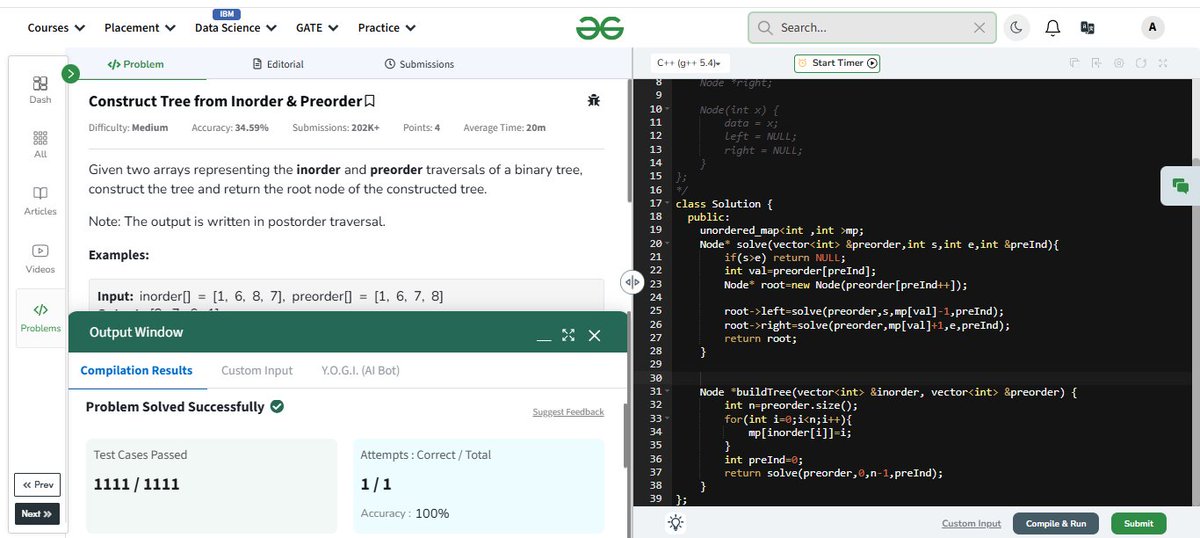Reset code with the refresh icon
Screen dimensions: 1200x538
[x=1140, y=63]
